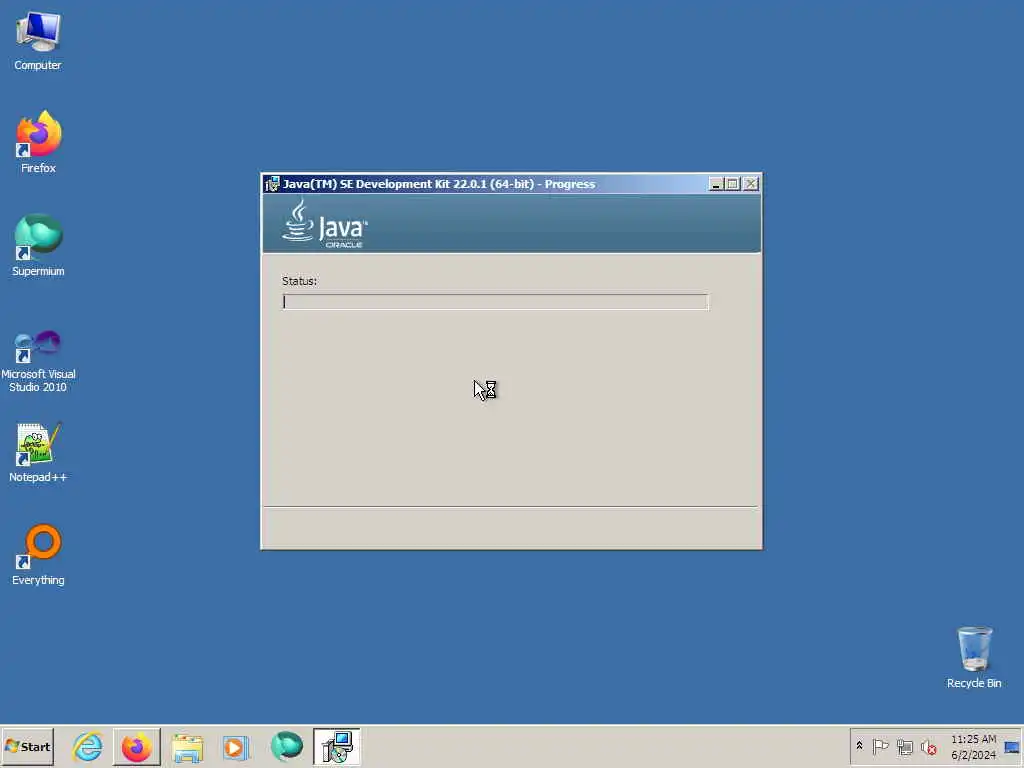Open the Action Center flag icon
The height and width of the screenshot is (768, 1024).
point(880,746)
